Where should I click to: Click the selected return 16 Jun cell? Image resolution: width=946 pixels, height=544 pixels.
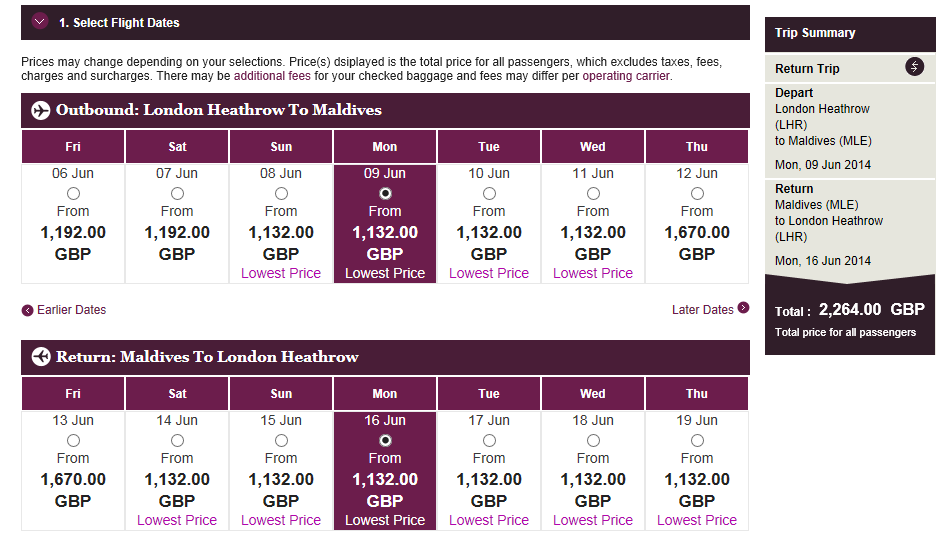tap(385, 470)
